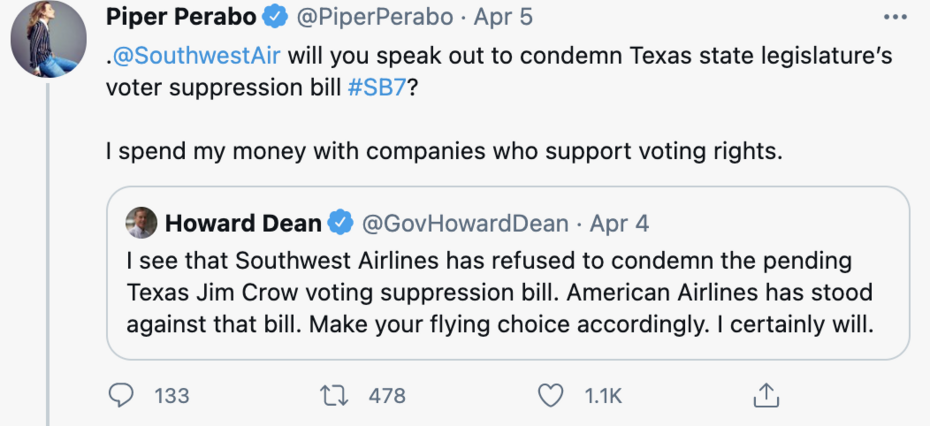Open the share tweet icon
The width and height of the screenshot is (930, 426).
[x=766, y=396]
